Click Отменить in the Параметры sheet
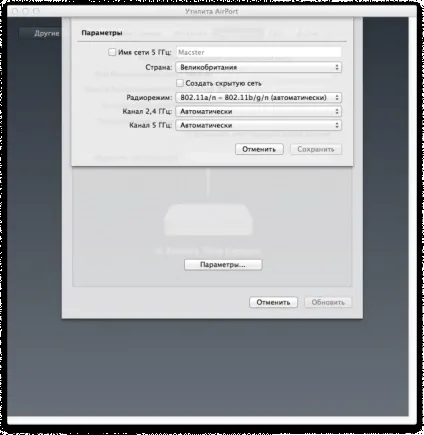Screen dimensions: 424x435 [x=259, y=149]
